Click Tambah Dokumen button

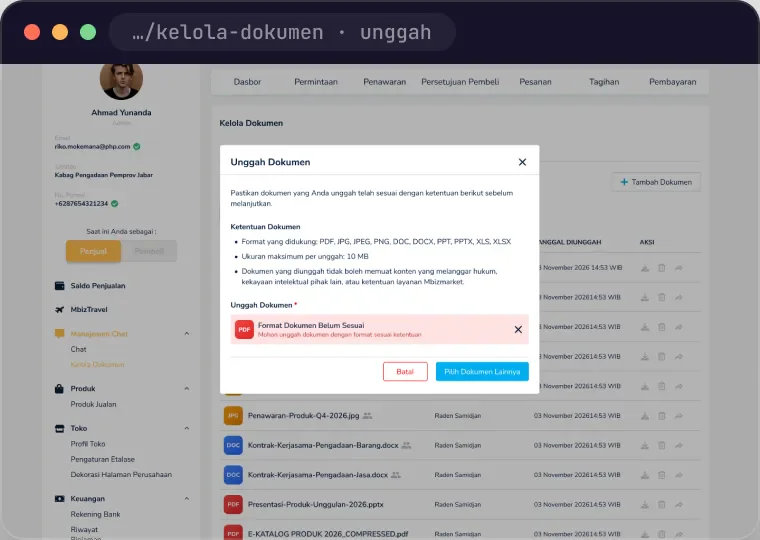(x=656, y=182)
